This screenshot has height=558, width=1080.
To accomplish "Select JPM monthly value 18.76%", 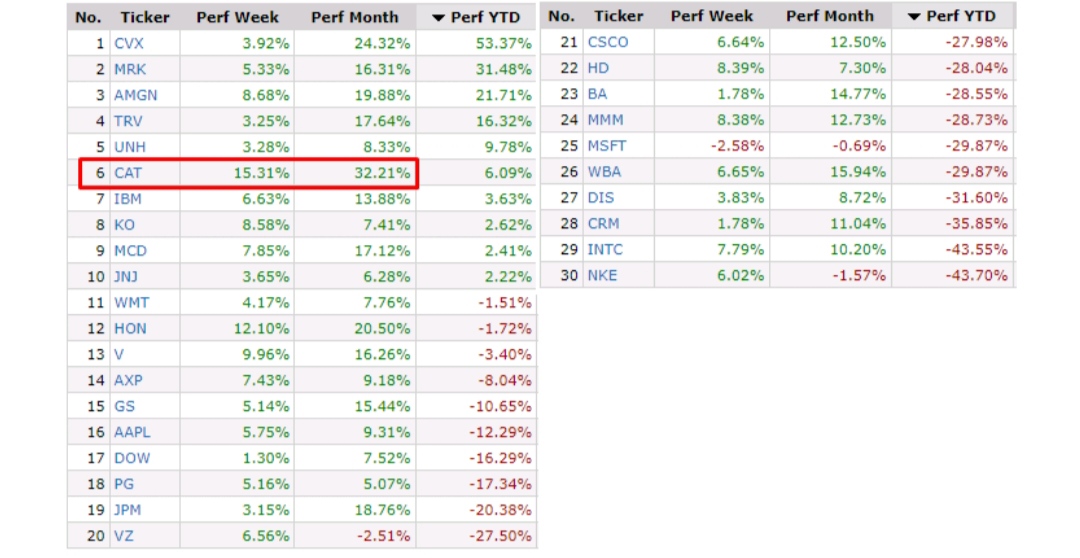I will point(382,510).
